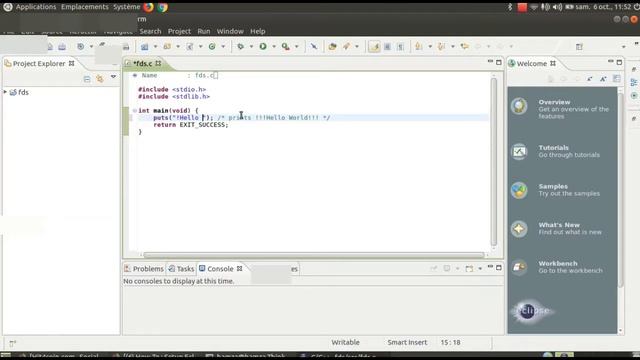640x360 pixels.
Task: Open the Run button dropdown arrow
Action: (x=274, y=47)
